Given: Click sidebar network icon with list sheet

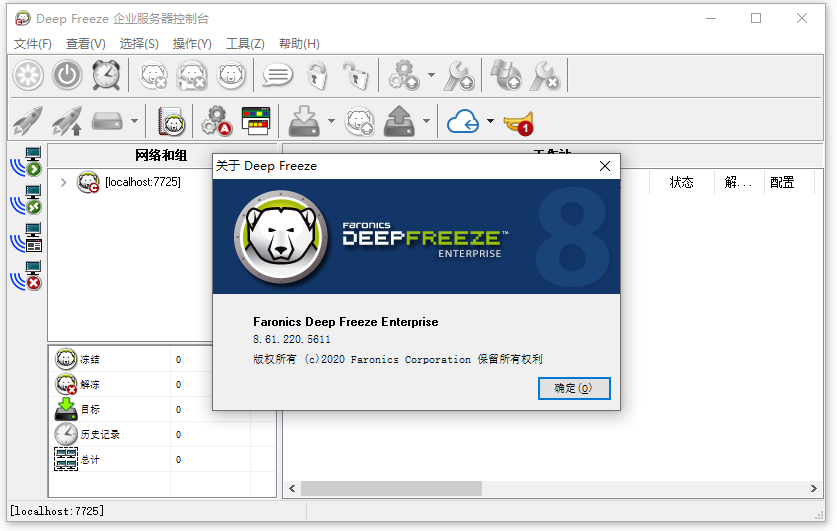Looking at the screenshot, I should [26, 237].
